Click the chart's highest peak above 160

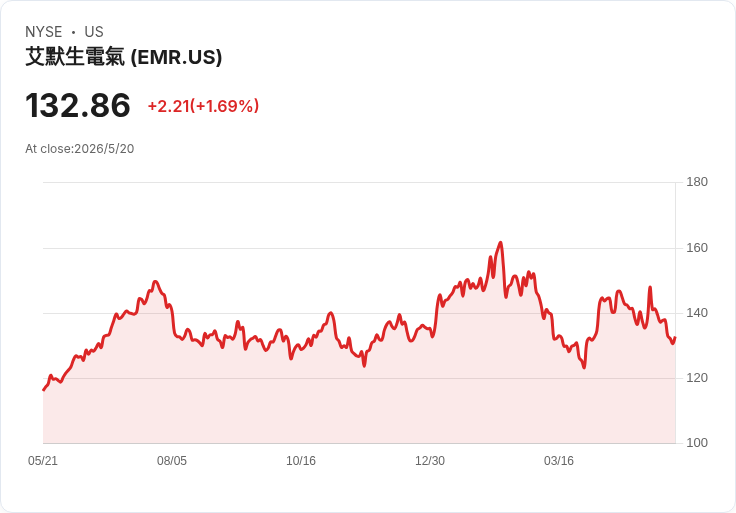pos(500,243)
